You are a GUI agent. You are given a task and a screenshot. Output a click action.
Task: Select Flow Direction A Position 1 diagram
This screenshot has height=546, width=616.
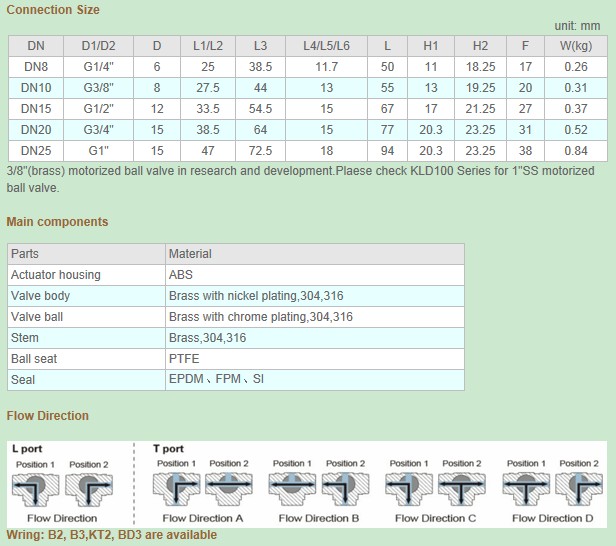click(176, 489)
